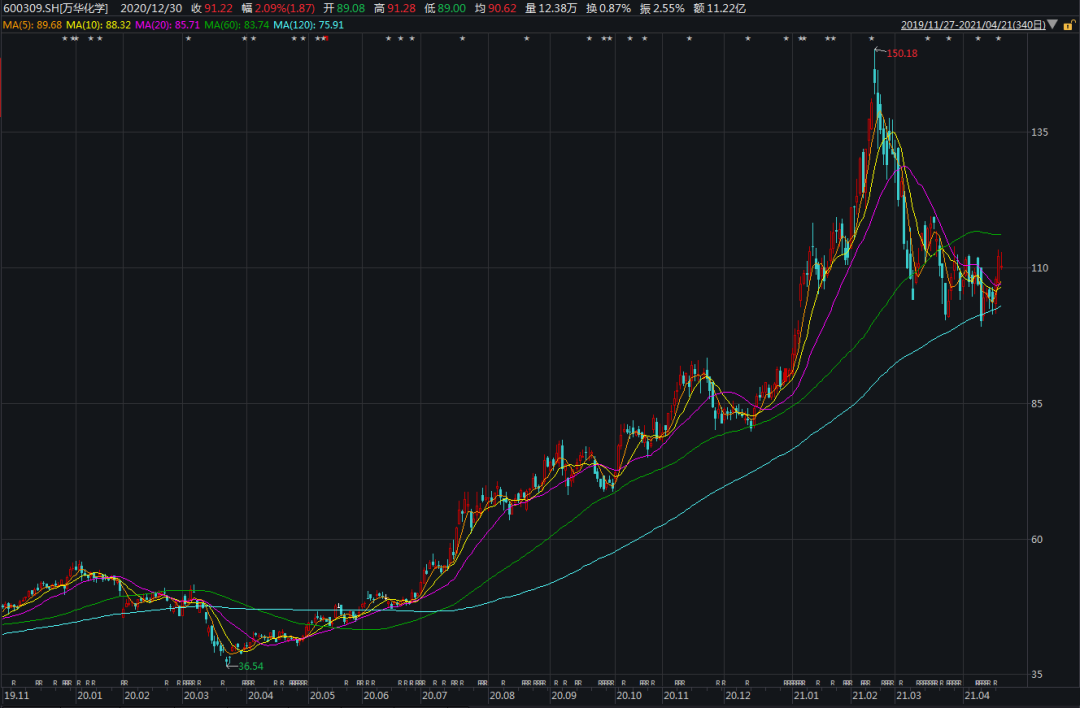Click the 35 price axis label
This screenshot has height=708, width=1080.
click(x=1037, y=674)
